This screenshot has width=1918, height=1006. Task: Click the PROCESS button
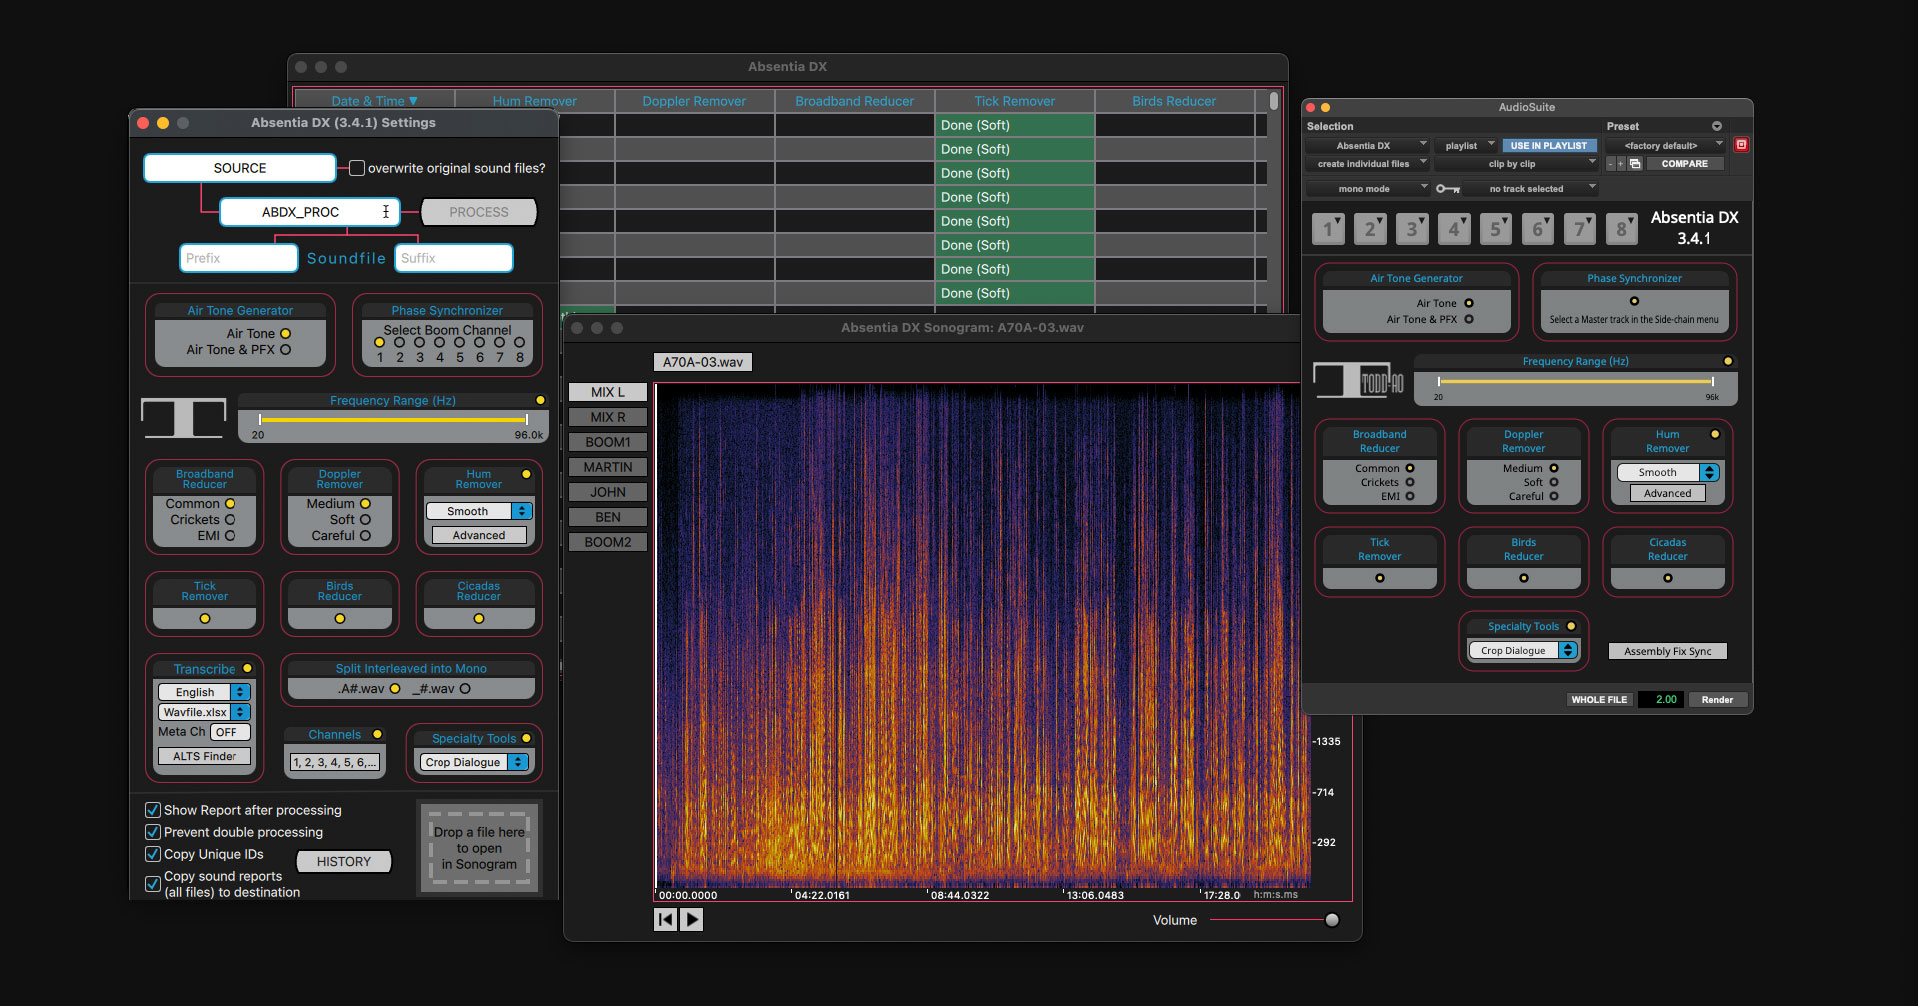point(479,212)
